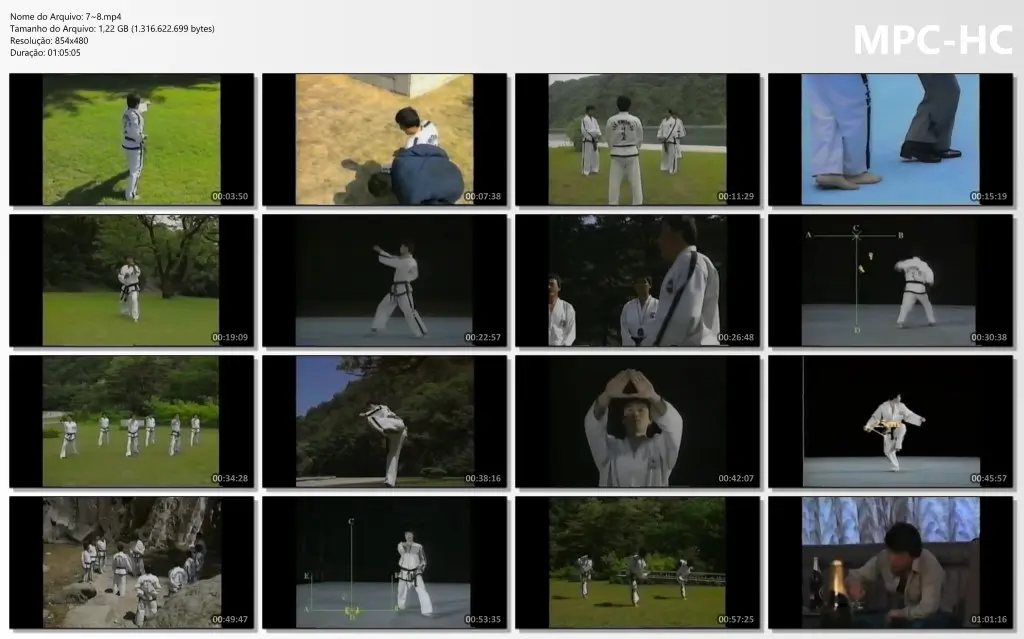Select the high kick frame at 00:38:16
The image size is (1024, 639).
(x=385, y=421)
